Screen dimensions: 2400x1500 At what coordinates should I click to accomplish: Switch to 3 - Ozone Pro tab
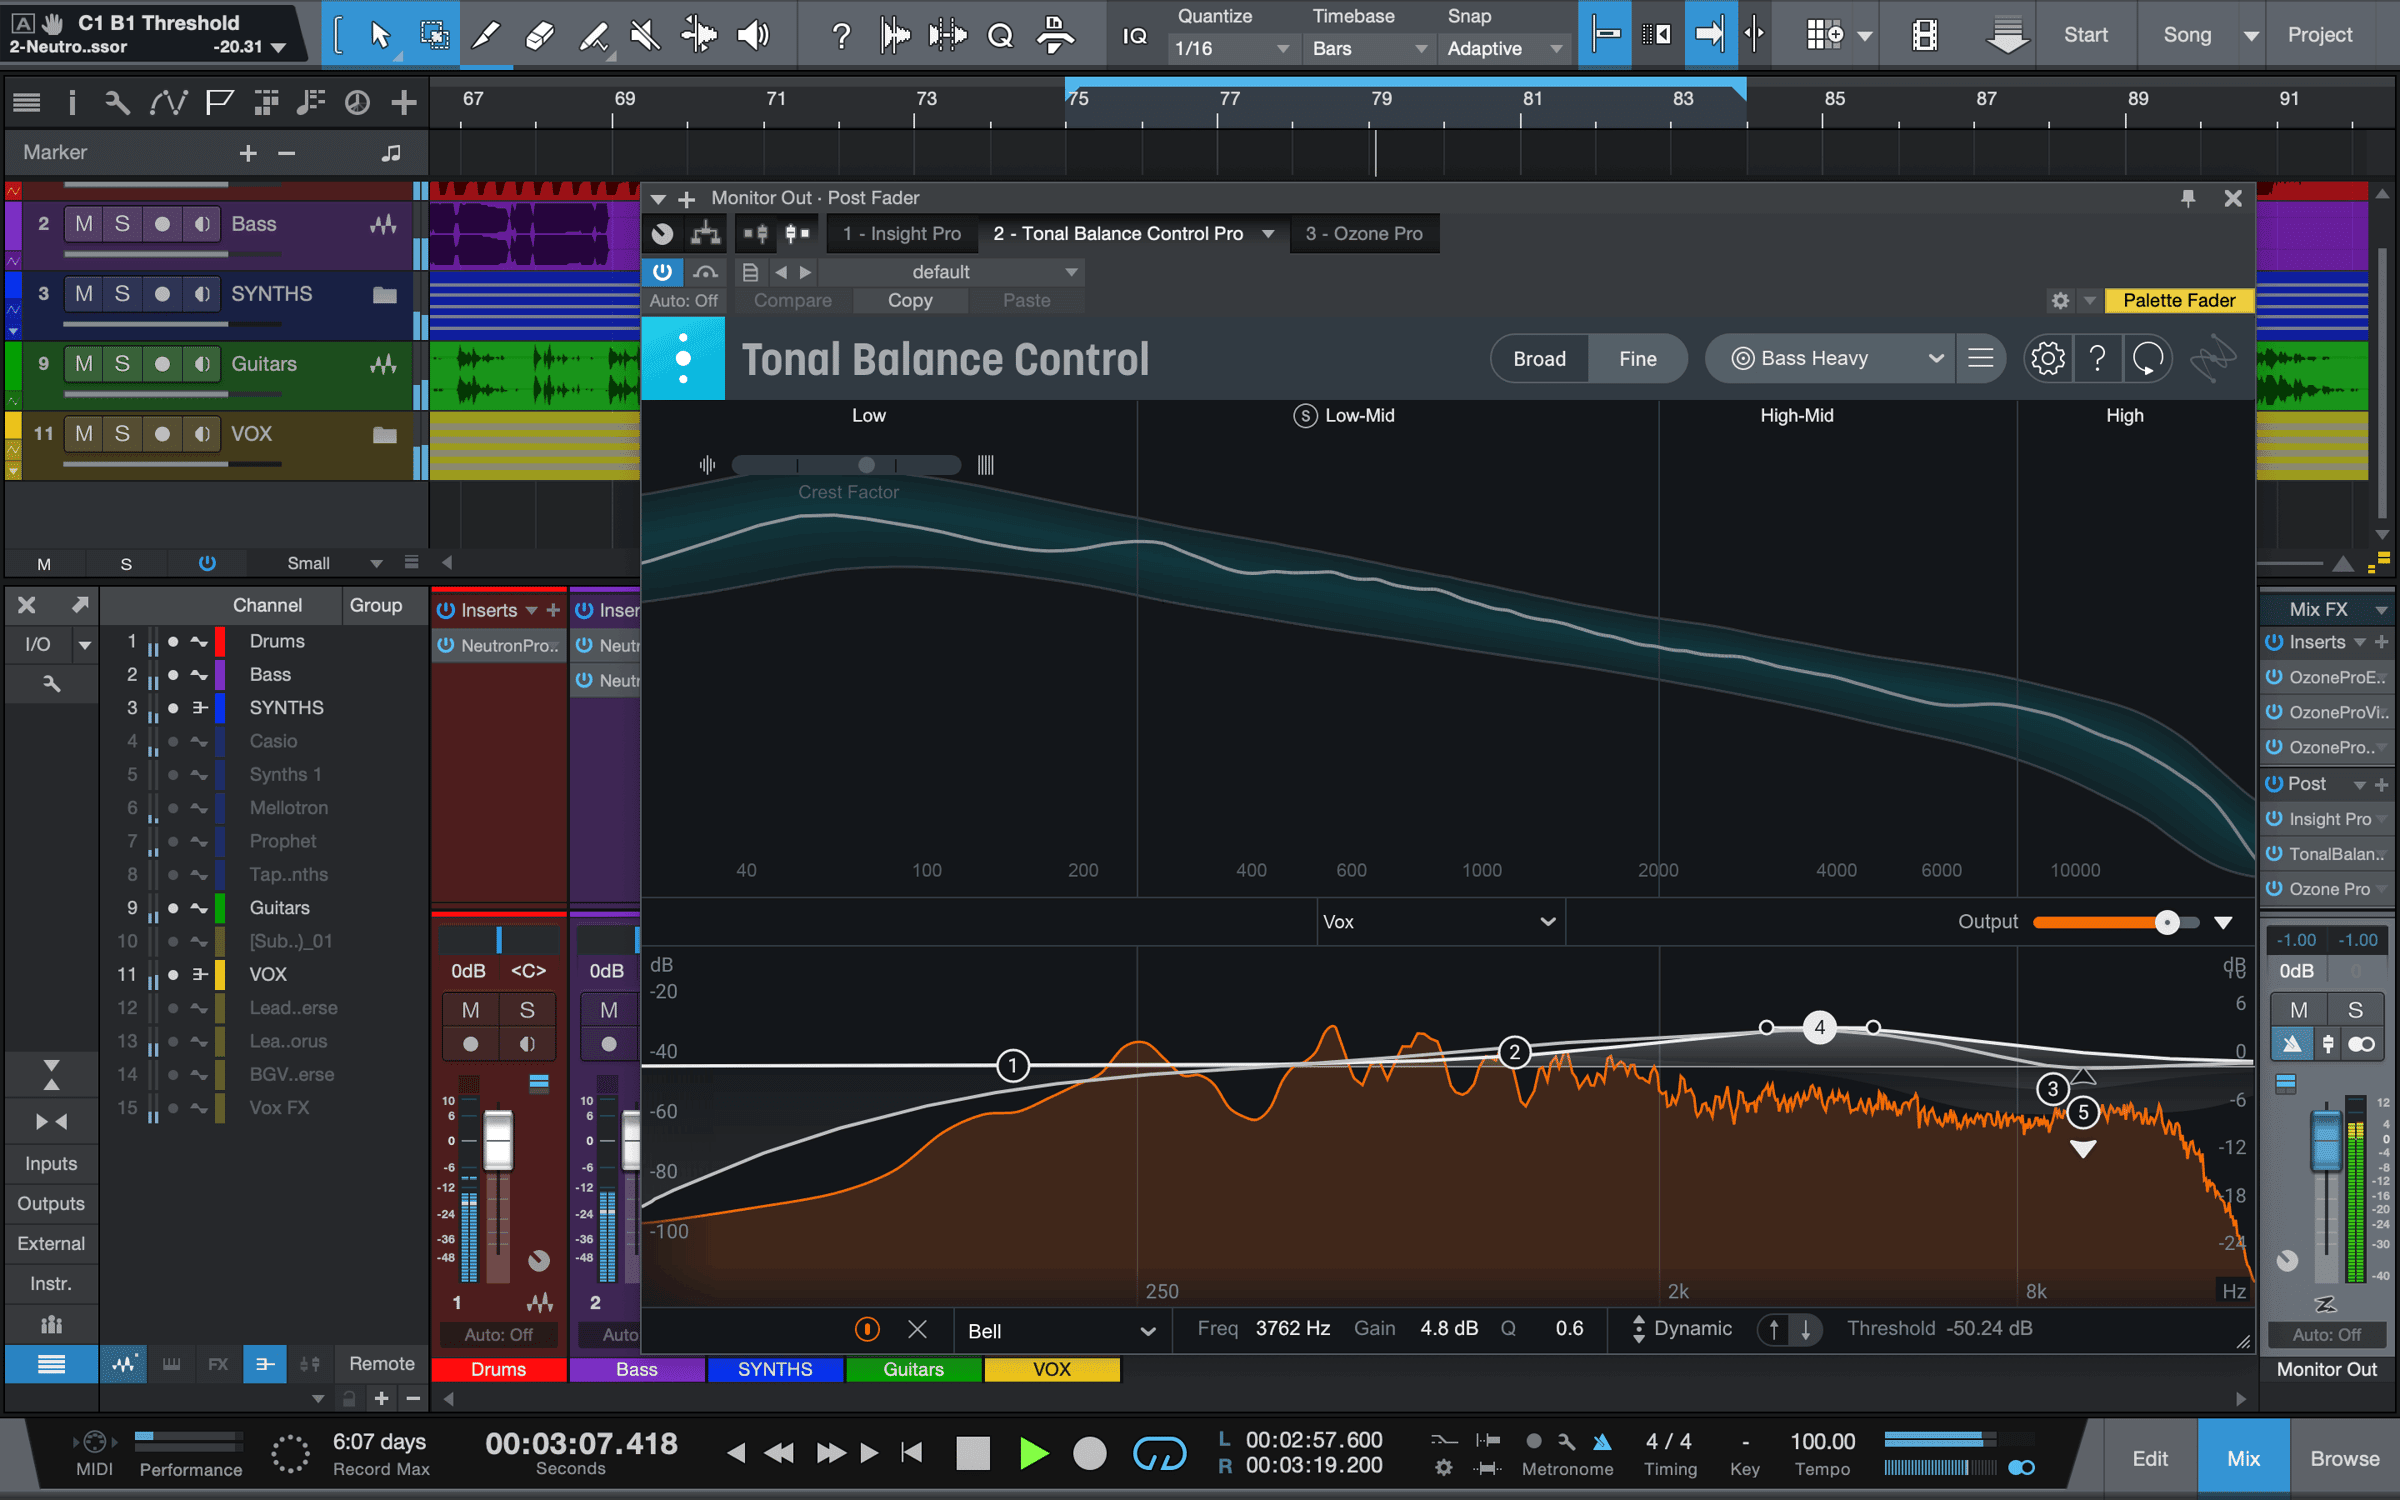1363,233
